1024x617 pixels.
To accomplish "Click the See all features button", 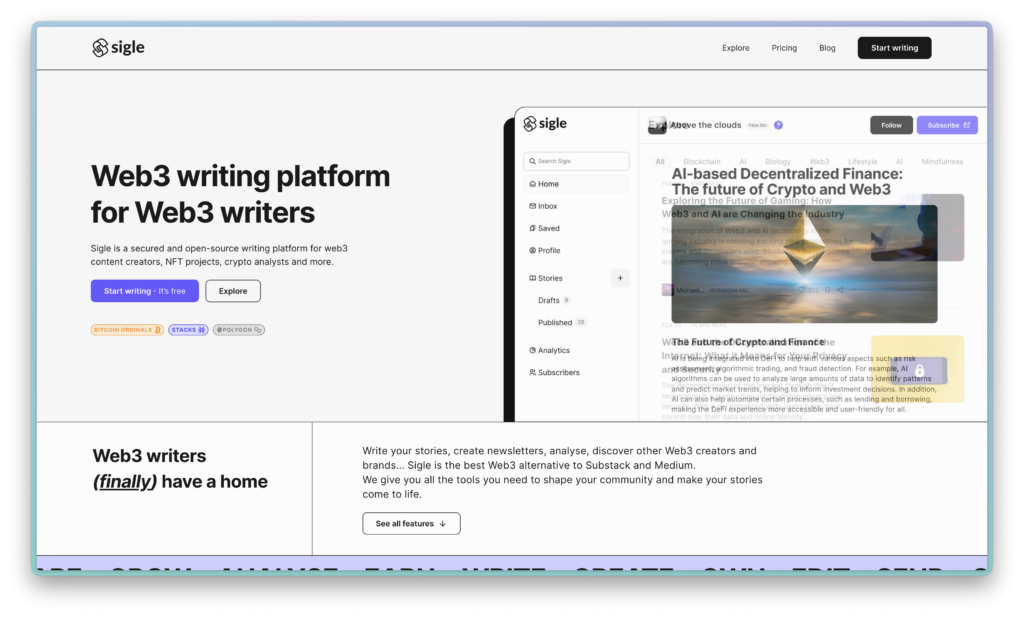I will (x=411, y=524).
